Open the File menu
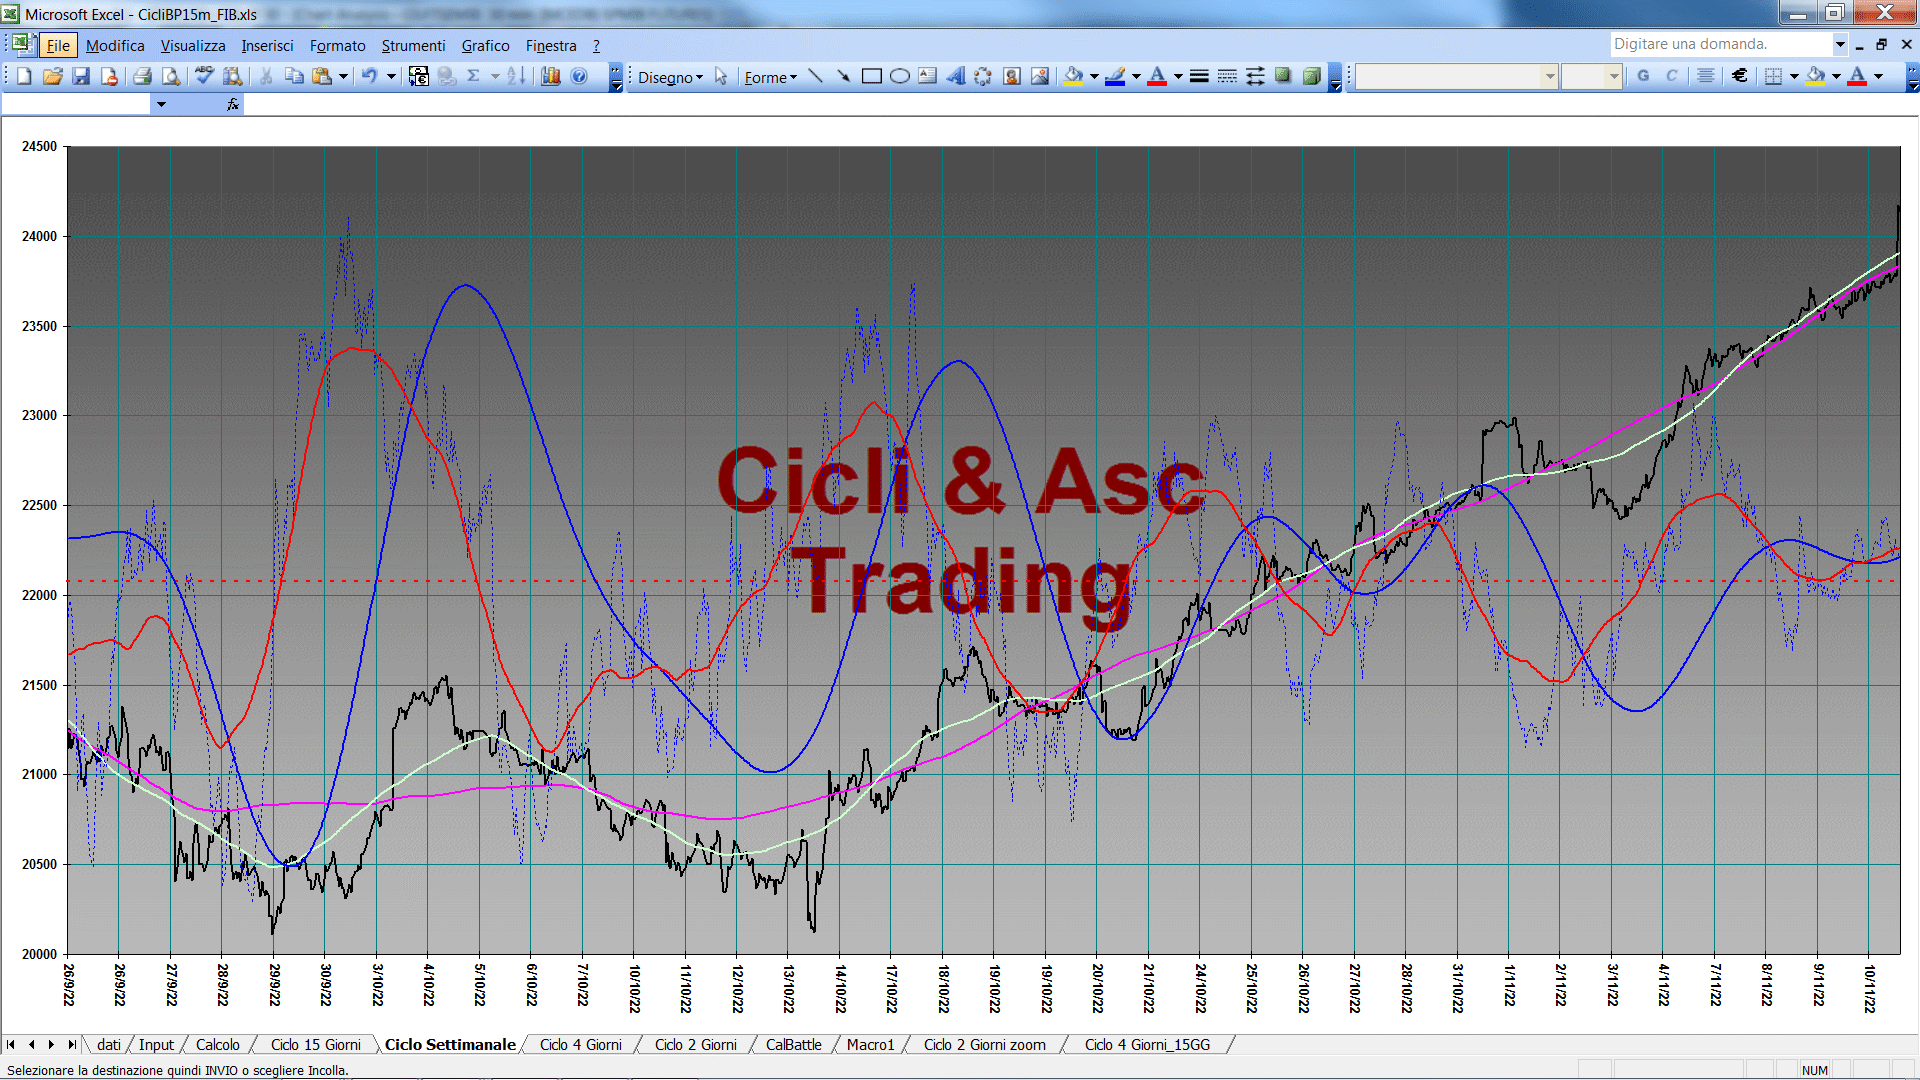This screenshot has height=1080, width=1920. click(x=58, y=45)
